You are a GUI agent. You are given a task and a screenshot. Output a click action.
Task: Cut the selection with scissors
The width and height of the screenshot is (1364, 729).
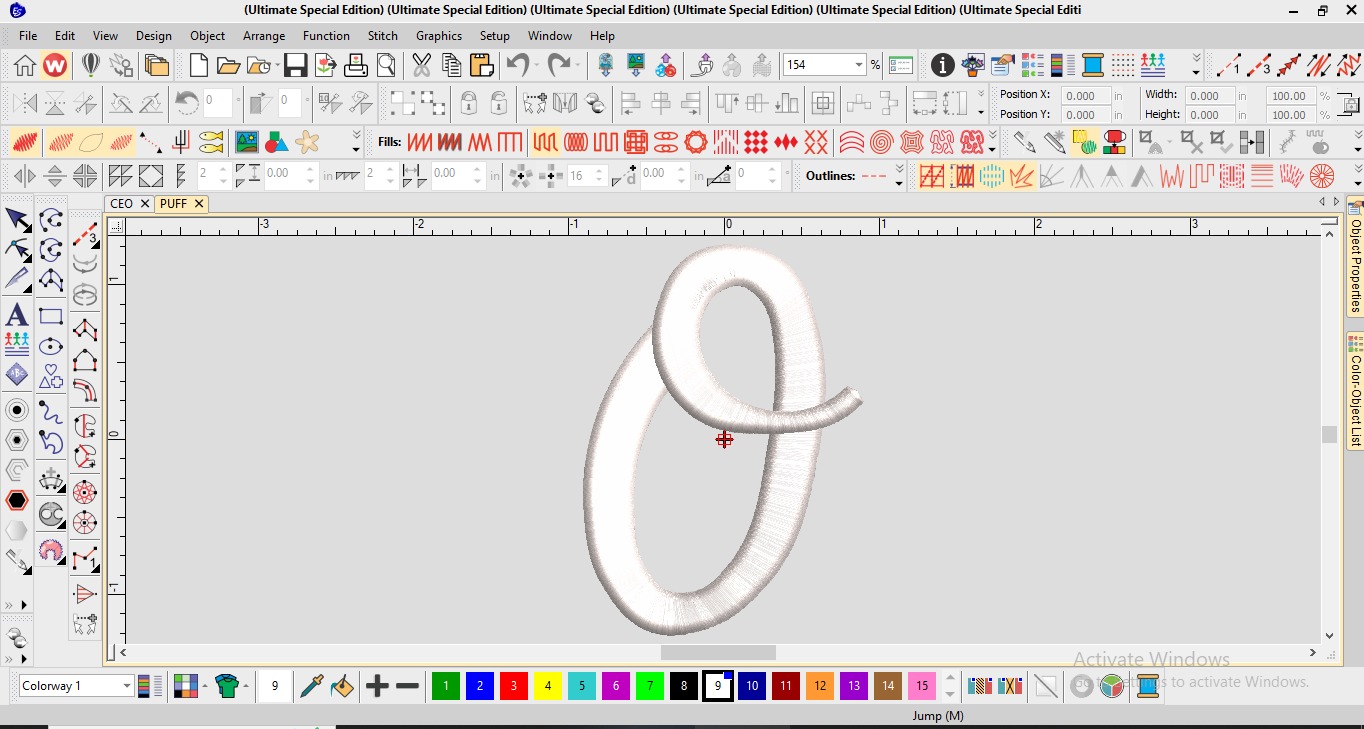pyautogui.click(x=421, y=66)
